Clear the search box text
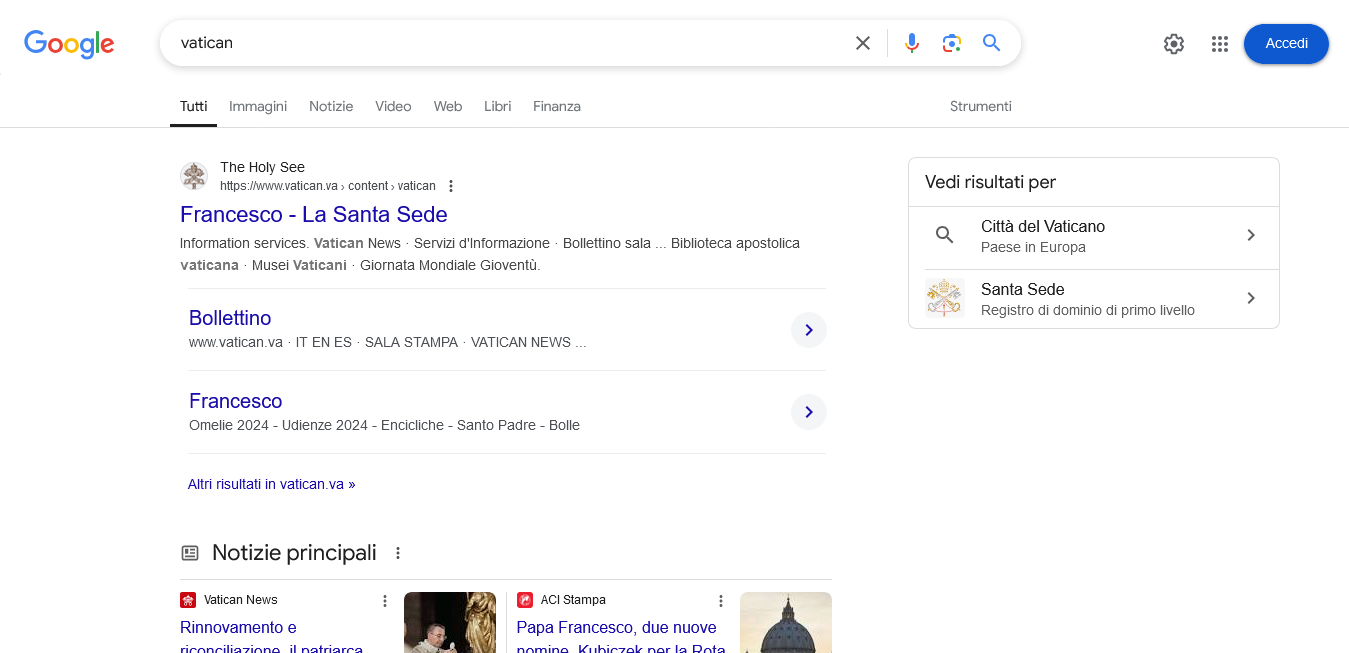1349x653 pixels. pos(862,43)
